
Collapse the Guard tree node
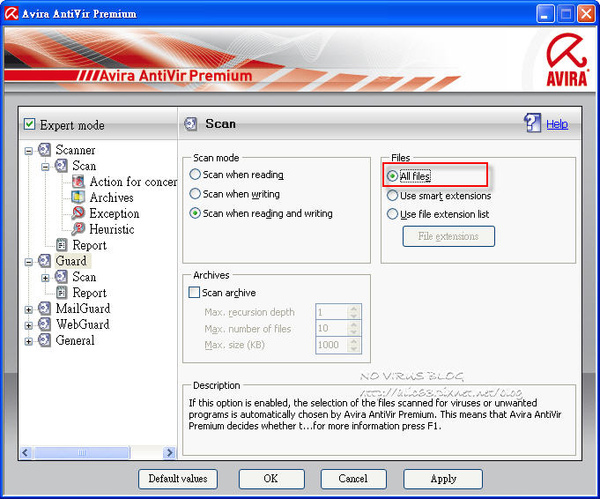29,262
